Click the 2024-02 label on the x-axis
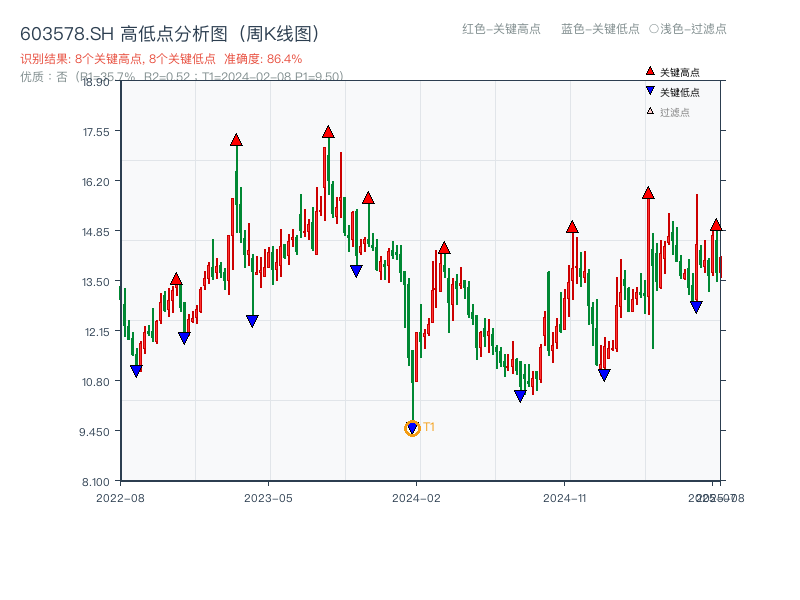Image resolution: width=800 pixels, height=600 pixels. point(417,496)
